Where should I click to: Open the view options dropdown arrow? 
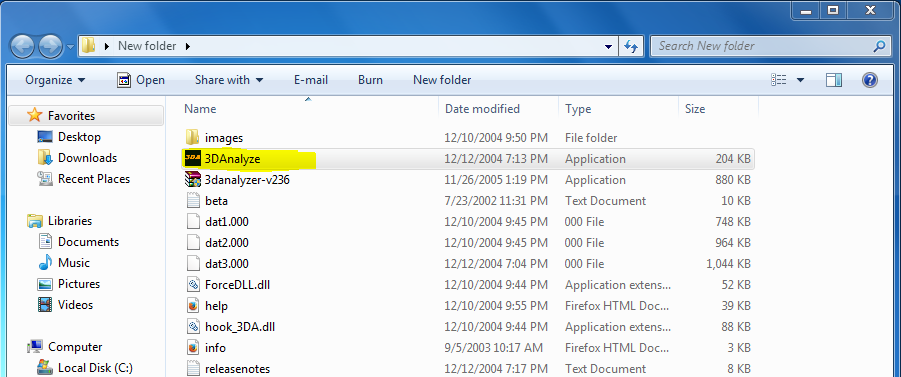pos(800,80)
